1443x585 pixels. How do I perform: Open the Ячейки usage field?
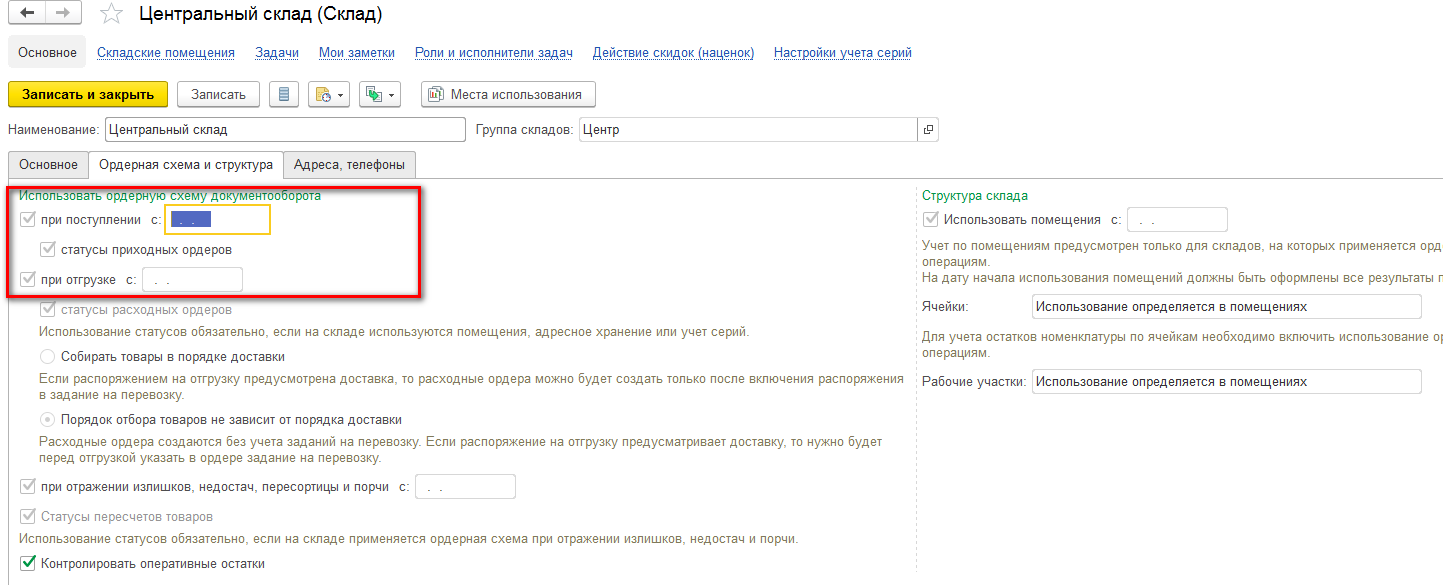tap(1226, 307)
